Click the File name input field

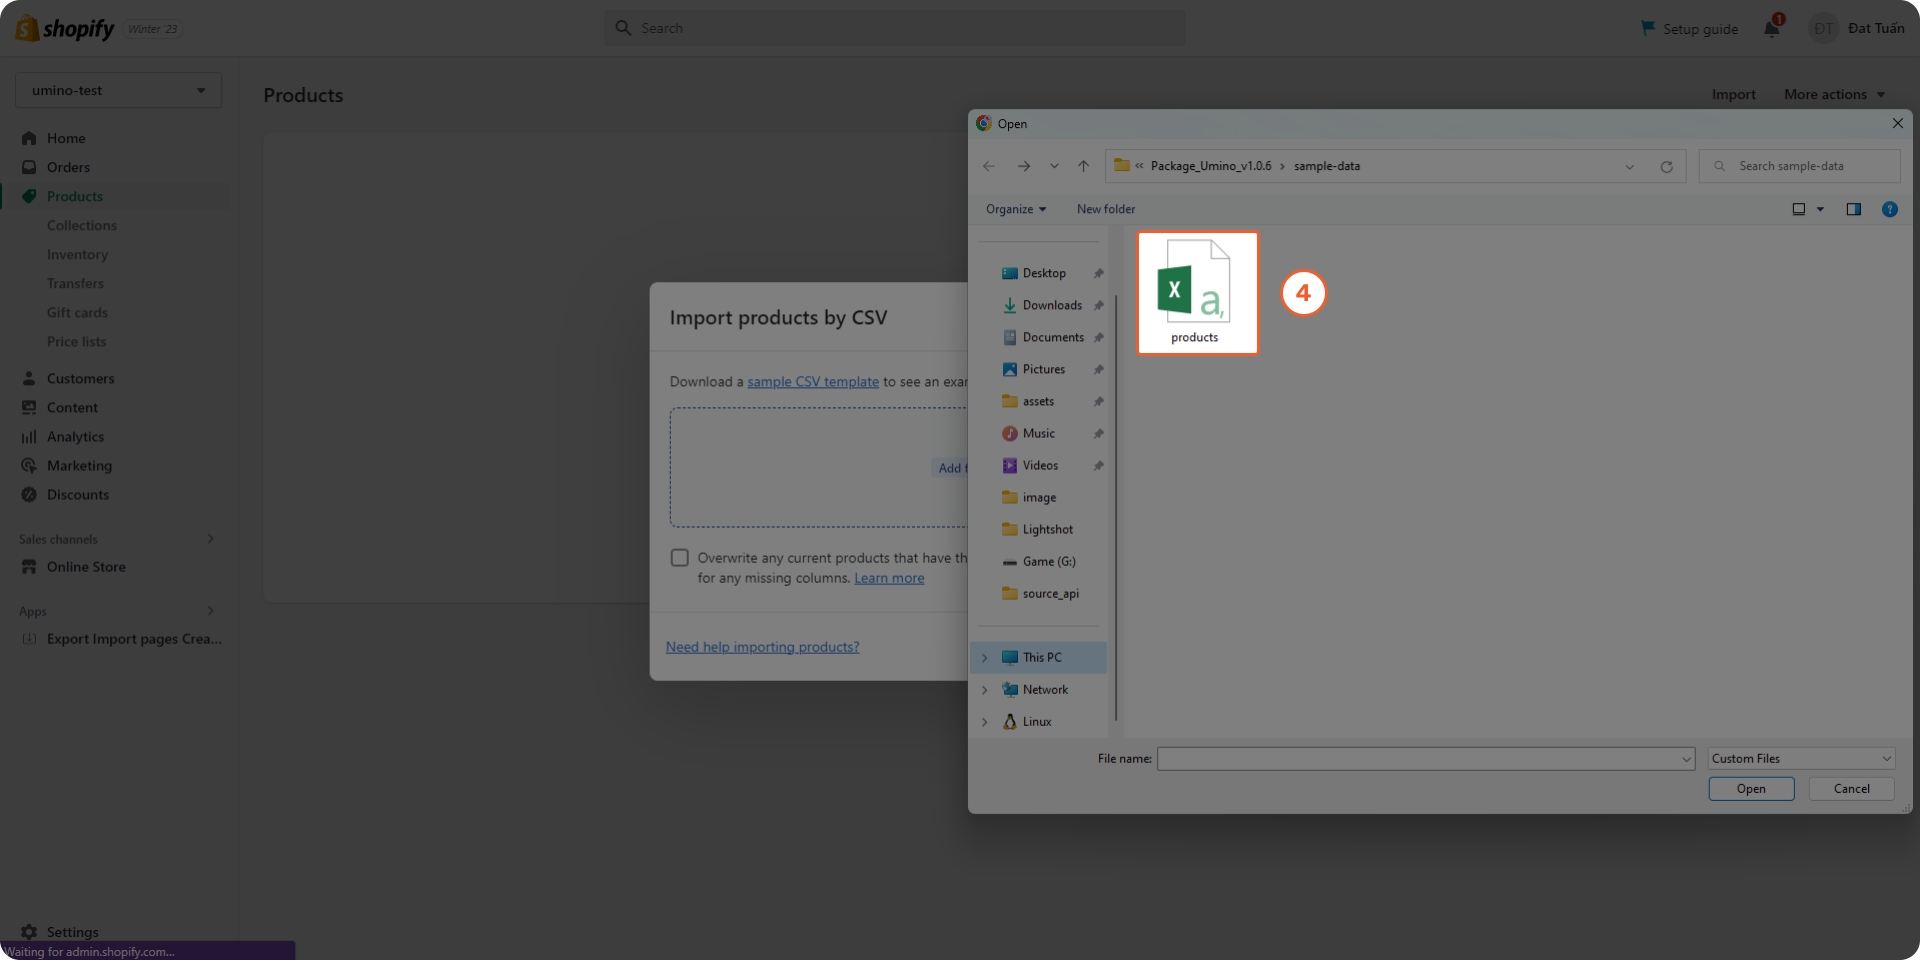tap(1418, 759)
